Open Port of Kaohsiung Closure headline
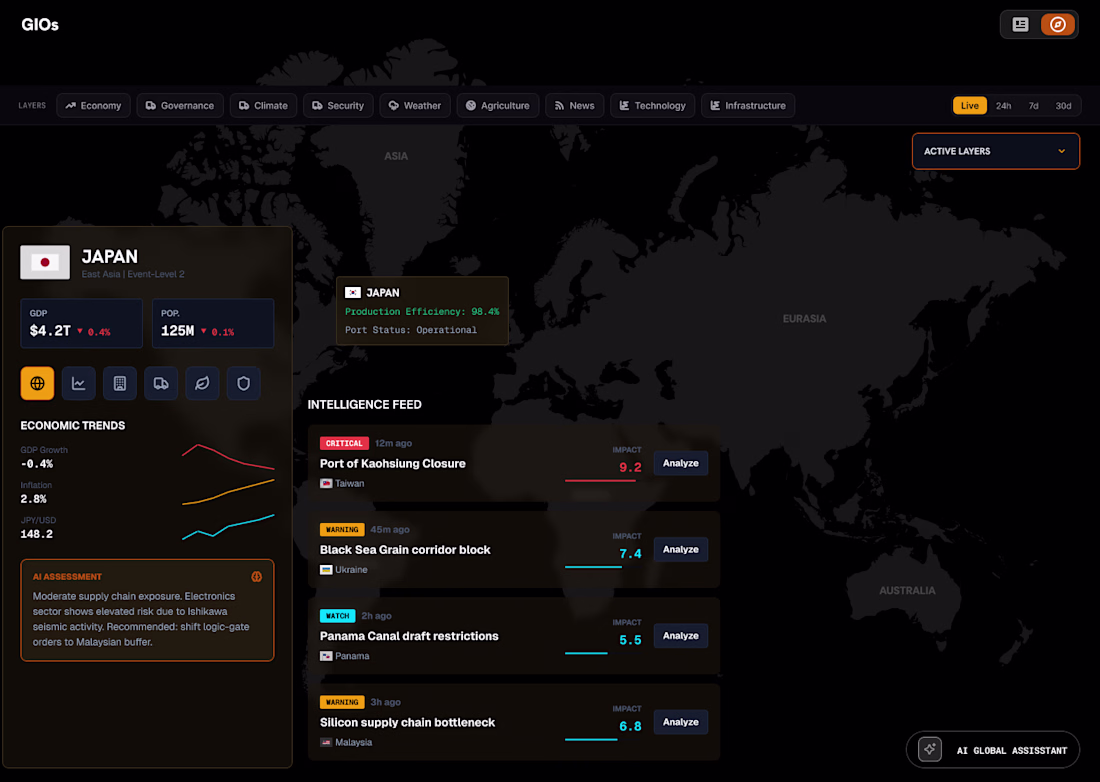The width and height of the screenshot is (1100, 782). (x=393, y=464)
